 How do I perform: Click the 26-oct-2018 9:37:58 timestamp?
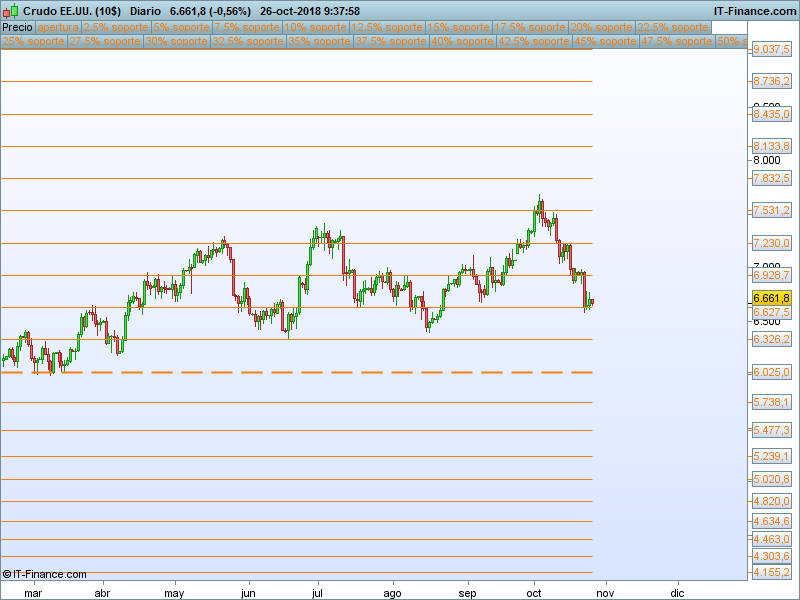point(310,11)
